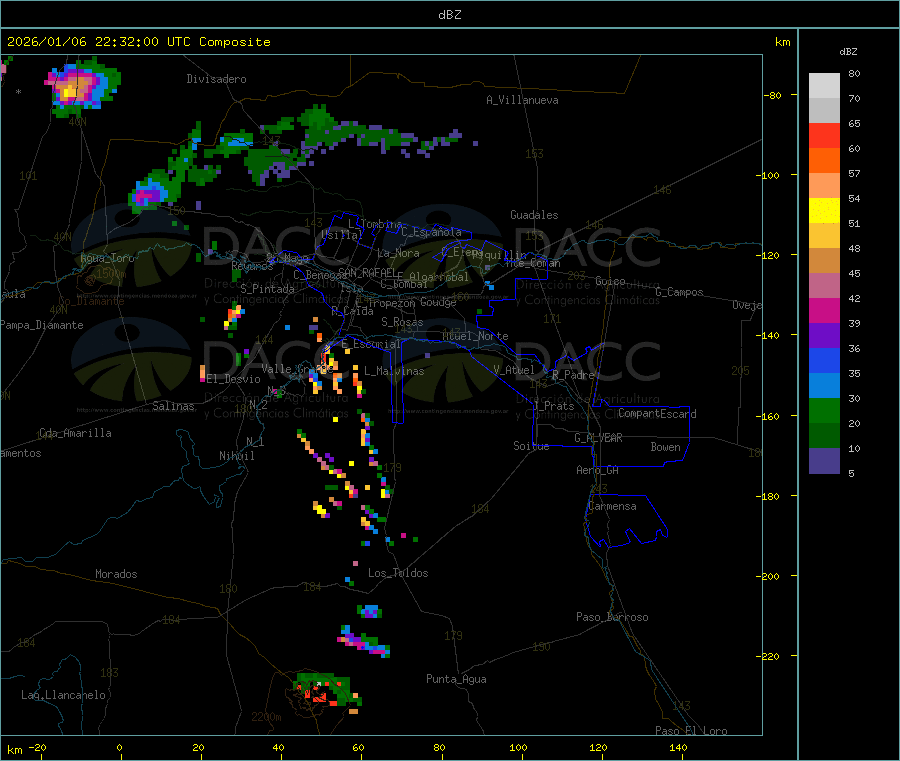Click the -160 km vertical axis tick label
This screenshot has width=900, height=761.
768,416
